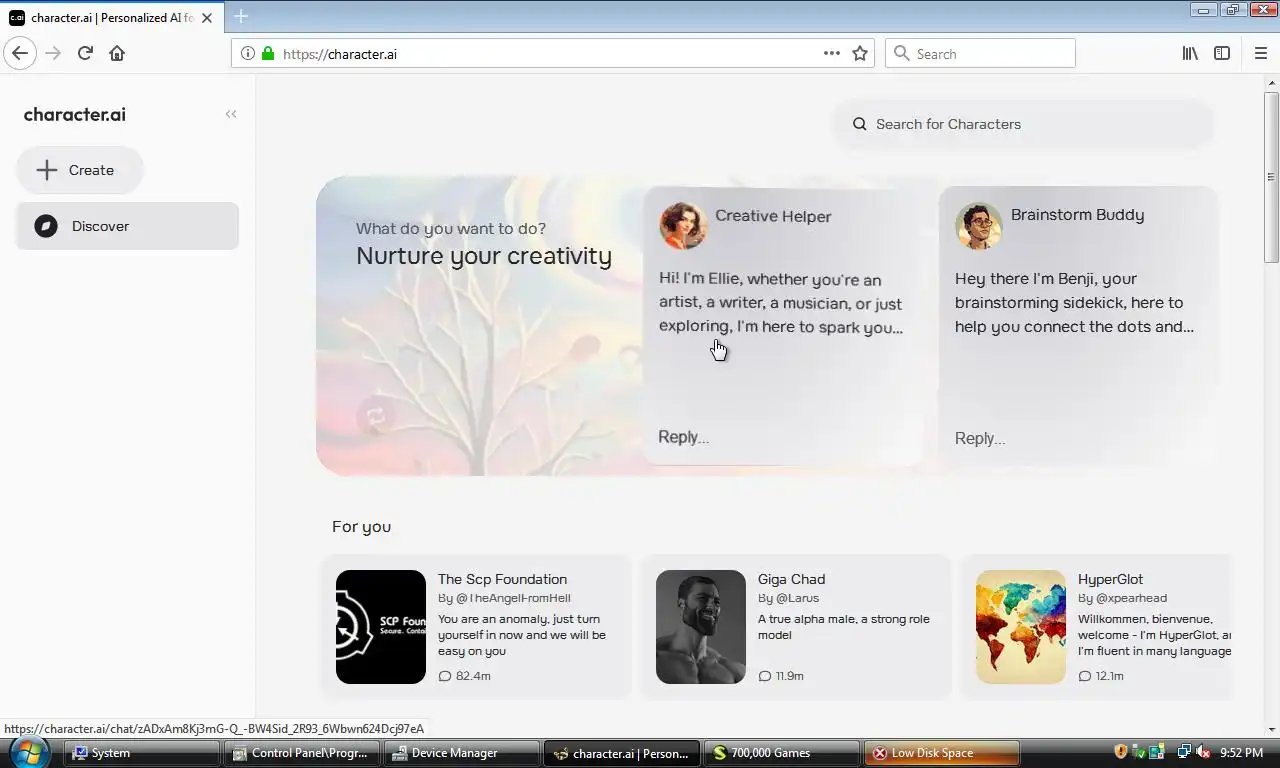Open the Windows Start button
The width and height of the screenshot is (1280, 768).
pos(28,752)
